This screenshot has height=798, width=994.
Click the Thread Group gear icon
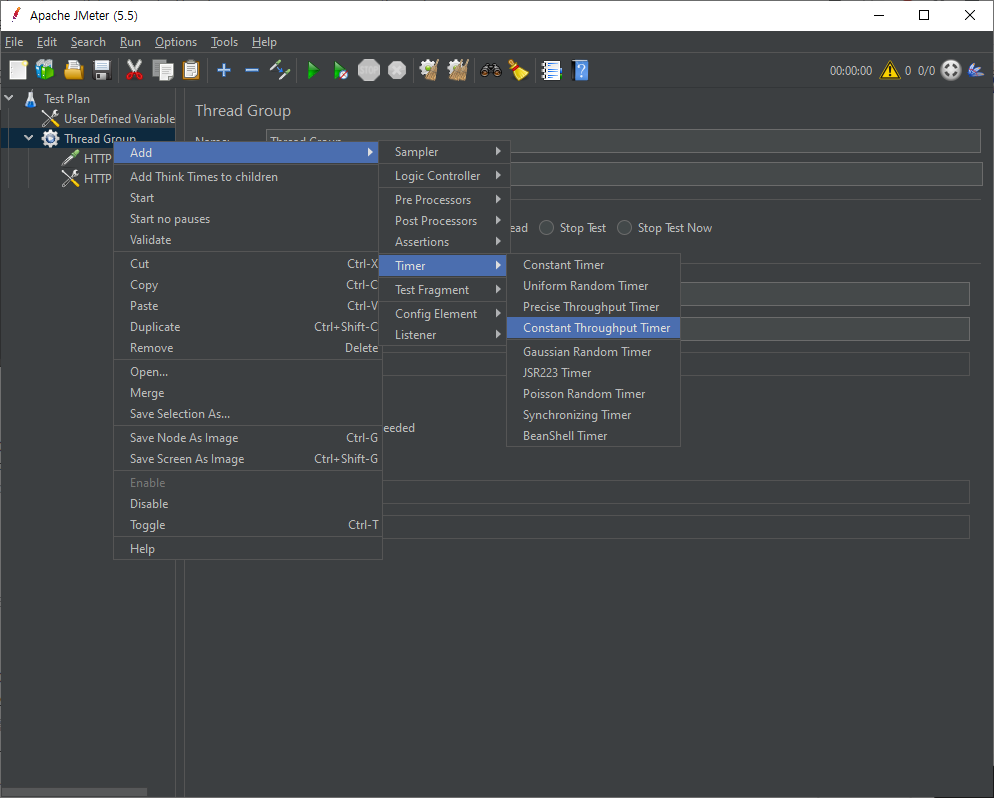click(50, 138)
